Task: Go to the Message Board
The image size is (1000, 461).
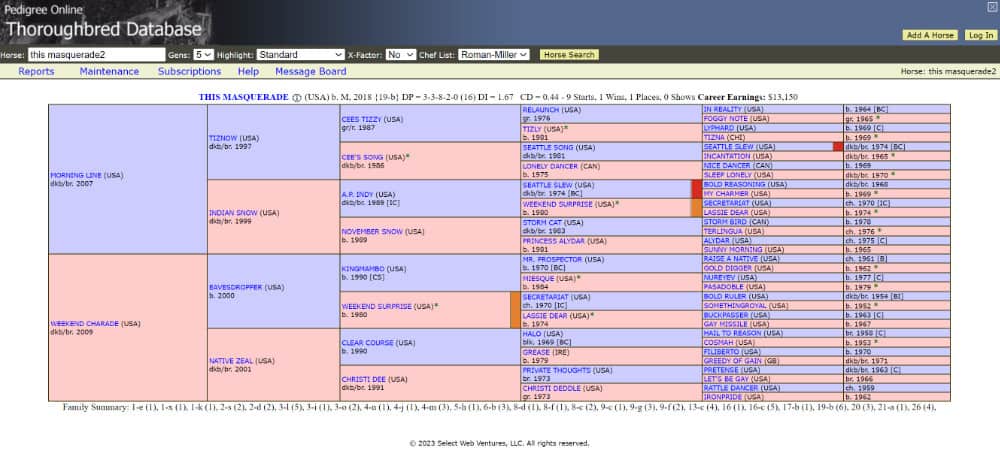Action: tap(310, 72)
